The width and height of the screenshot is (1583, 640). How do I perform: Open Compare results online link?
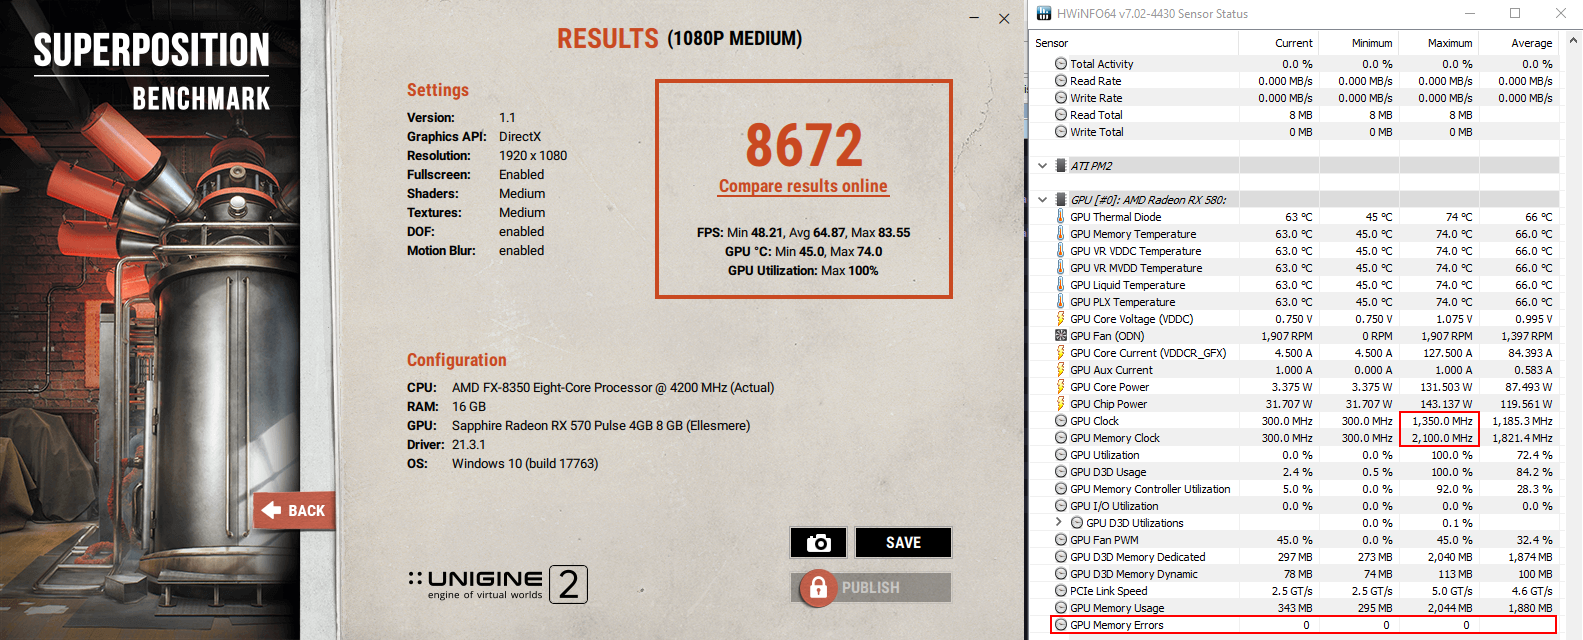(803, 186)
